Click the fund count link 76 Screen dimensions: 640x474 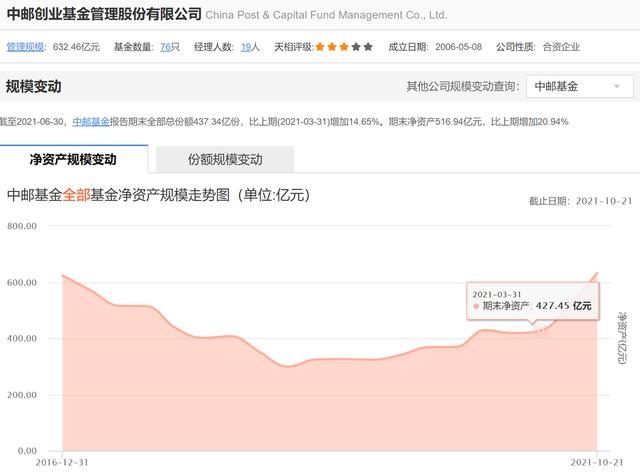(x=165, y=47)
